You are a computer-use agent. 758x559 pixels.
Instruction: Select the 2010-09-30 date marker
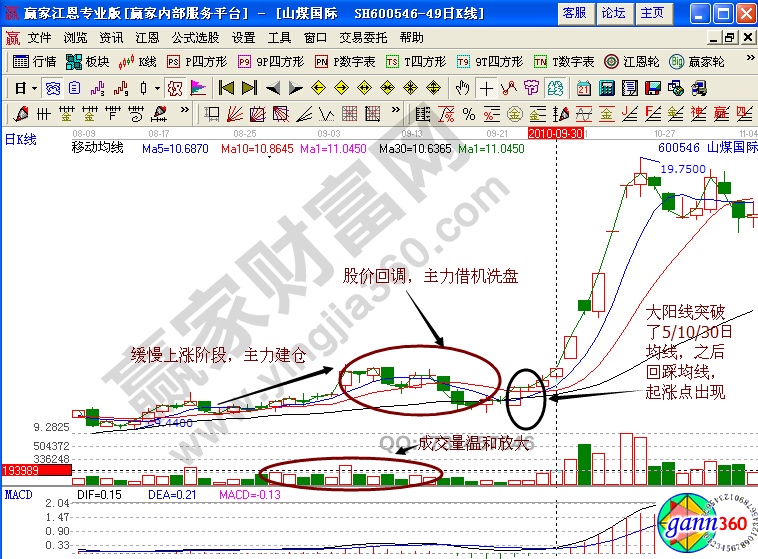555,132
